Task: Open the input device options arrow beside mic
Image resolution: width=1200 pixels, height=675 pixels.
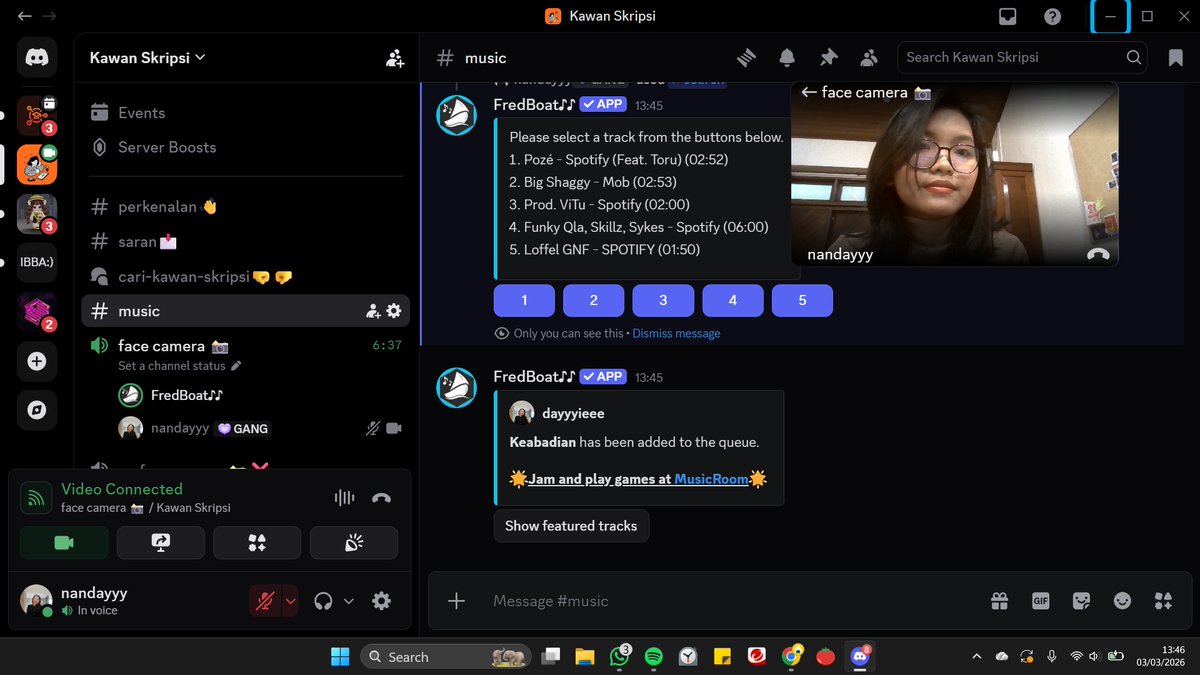Action: click(291, 601)
